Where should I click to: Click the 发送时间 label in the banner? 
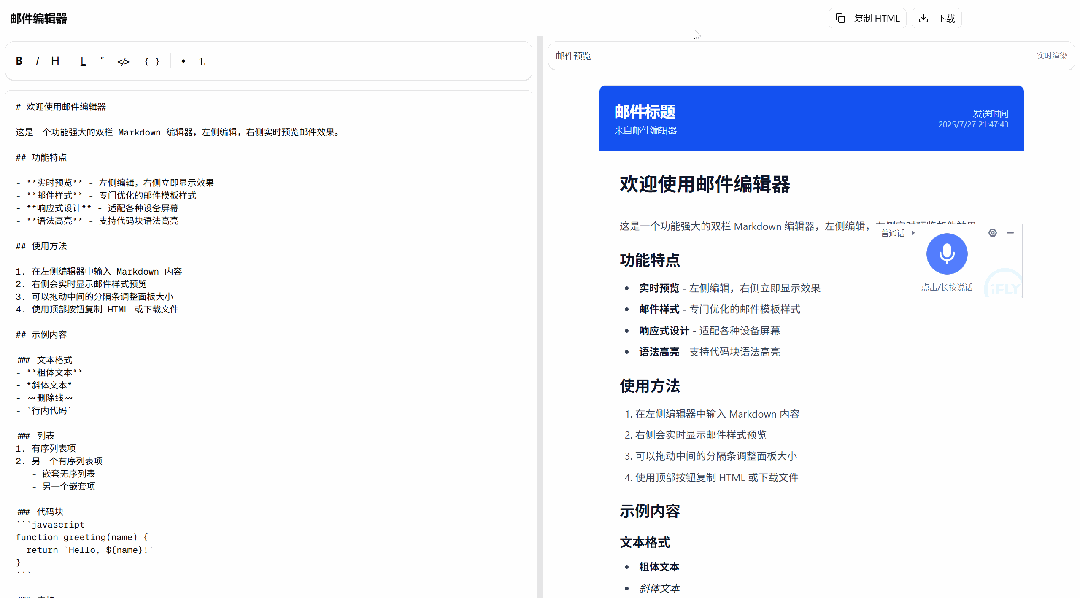990,114
